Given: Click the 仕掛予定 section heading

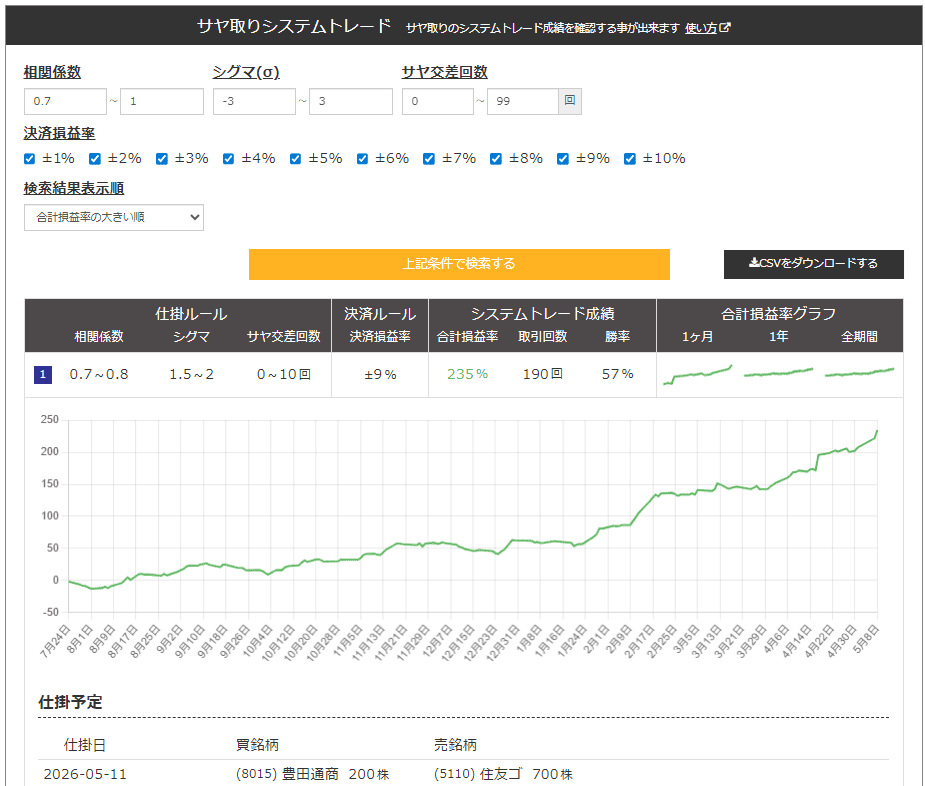Looking at the screenshot, I should pyautogui.click(x=70, y=702).
